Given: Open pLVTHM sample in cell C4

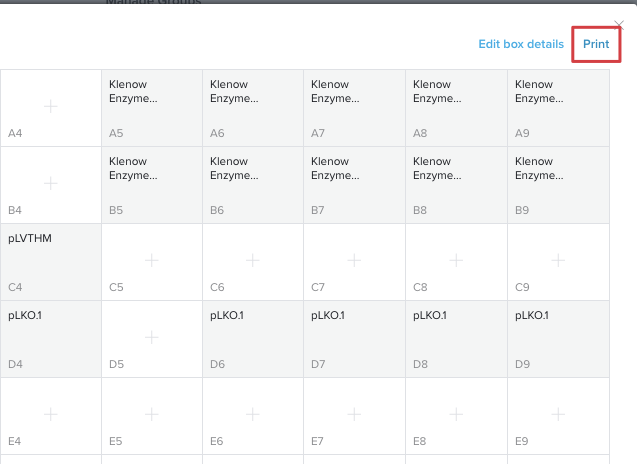Looking at the screenshot, I should (x=51, y=262).
